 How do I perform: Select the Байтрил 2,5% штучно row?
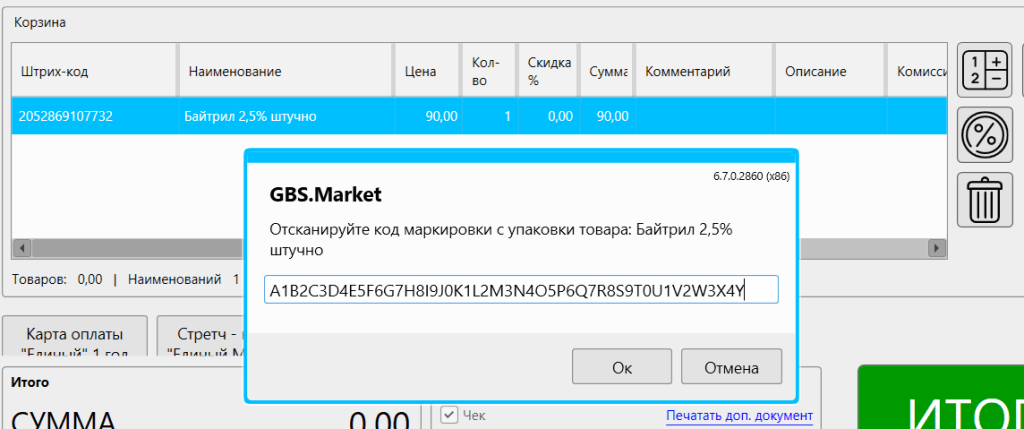coord(250,116)
